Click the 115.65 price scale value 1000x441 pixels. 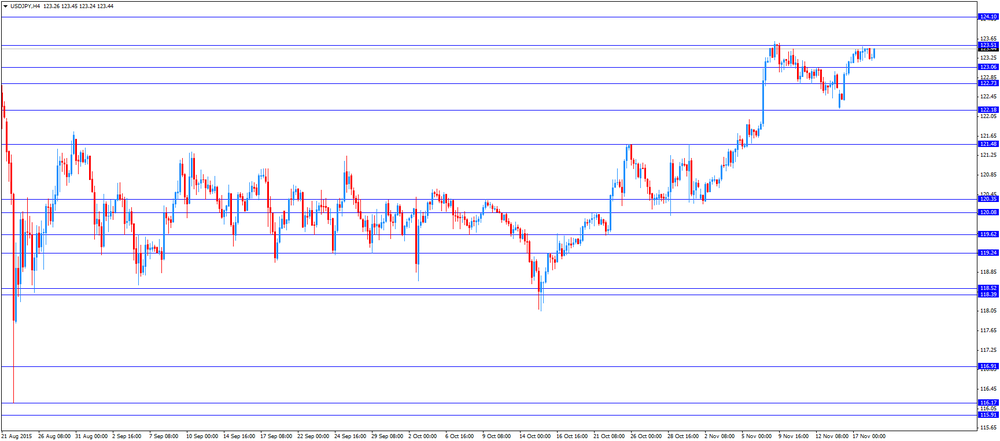(987, 428)
